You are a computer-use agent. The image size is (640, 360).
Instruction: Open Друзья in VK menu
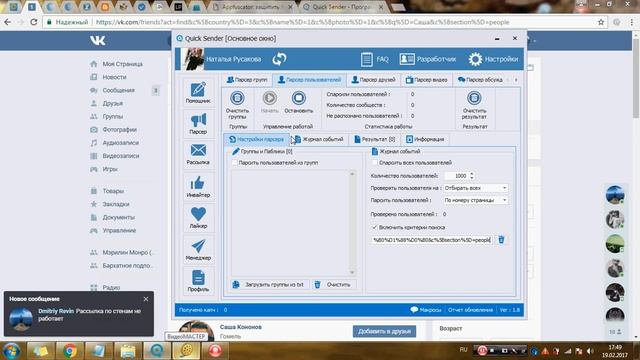pyautogui.click(x=112, y=103)
